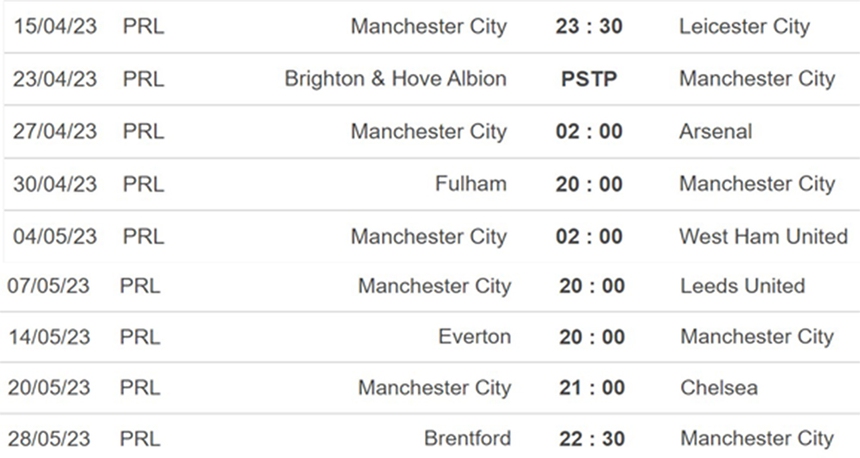Click the 23 : 30 kickoff time
Viewport: 860px width, 458px height.
coord(589,26)
